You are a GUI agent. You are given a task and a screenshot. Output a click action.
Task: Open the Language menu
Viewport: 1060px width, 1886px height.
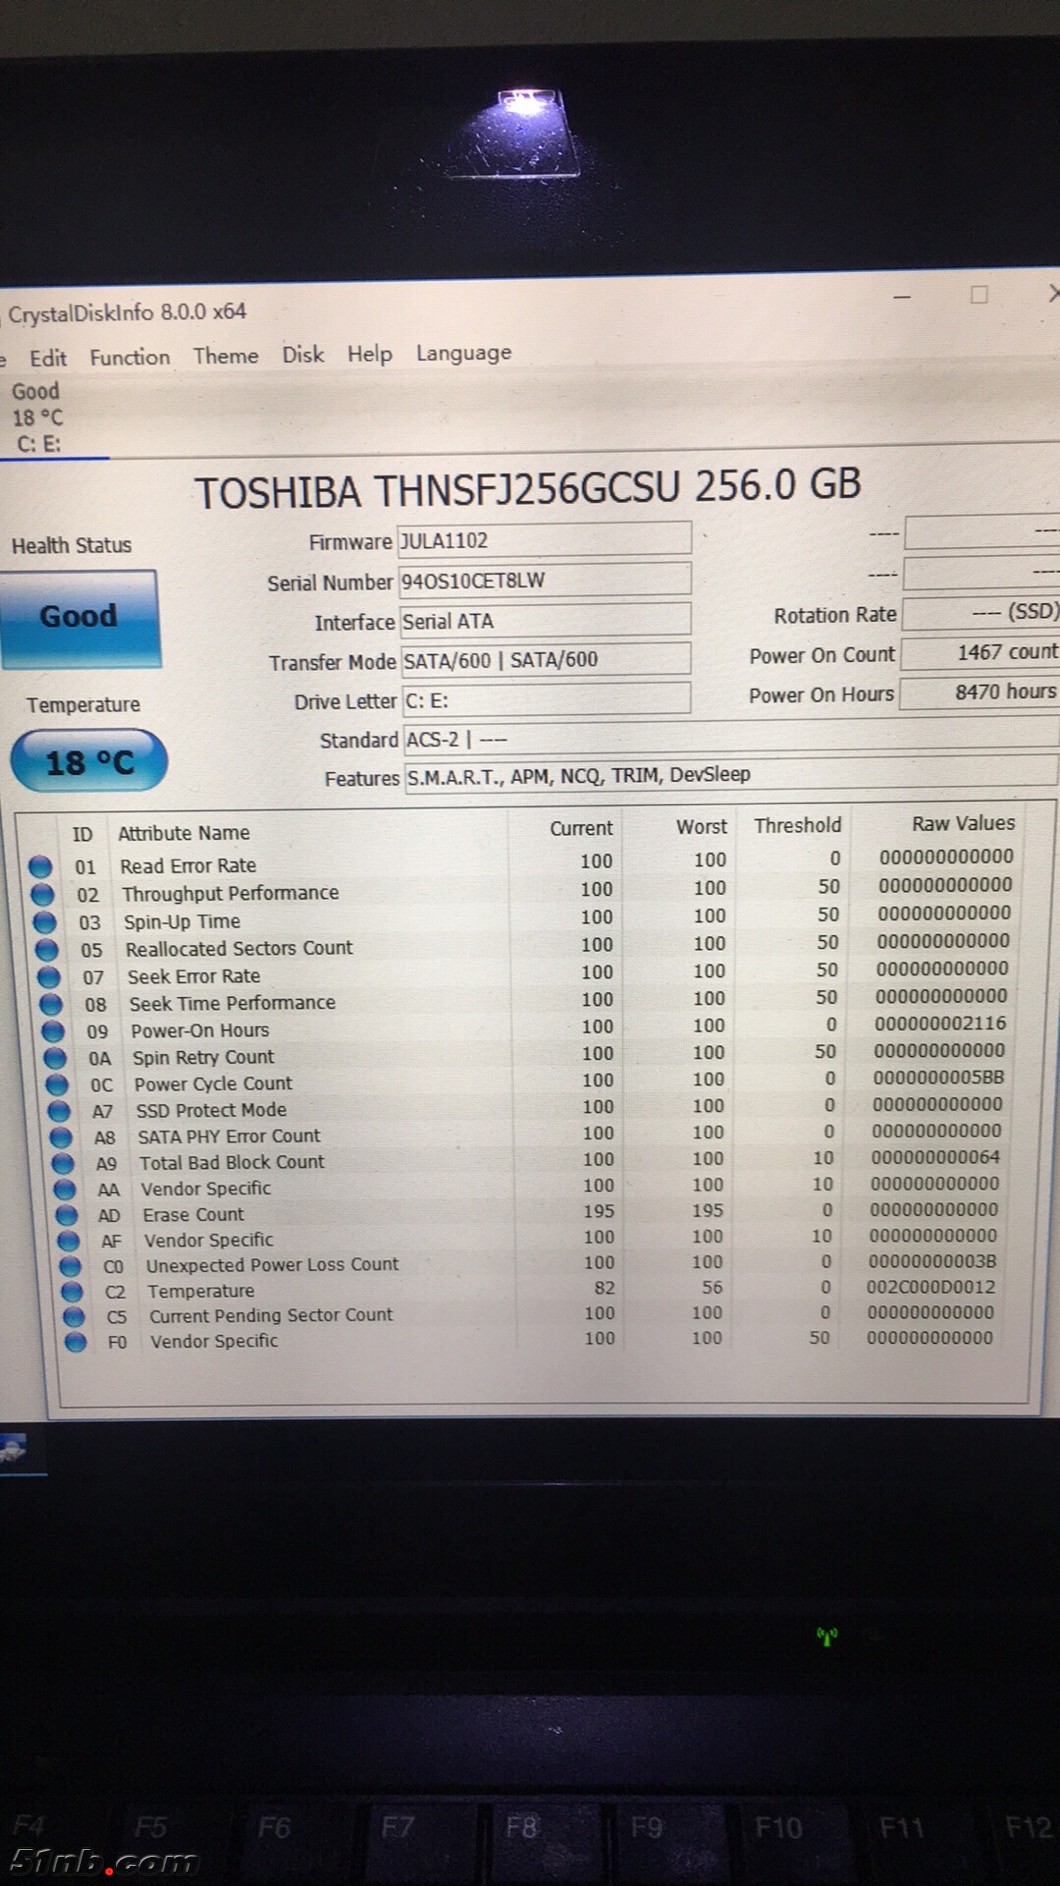(464, 353)
